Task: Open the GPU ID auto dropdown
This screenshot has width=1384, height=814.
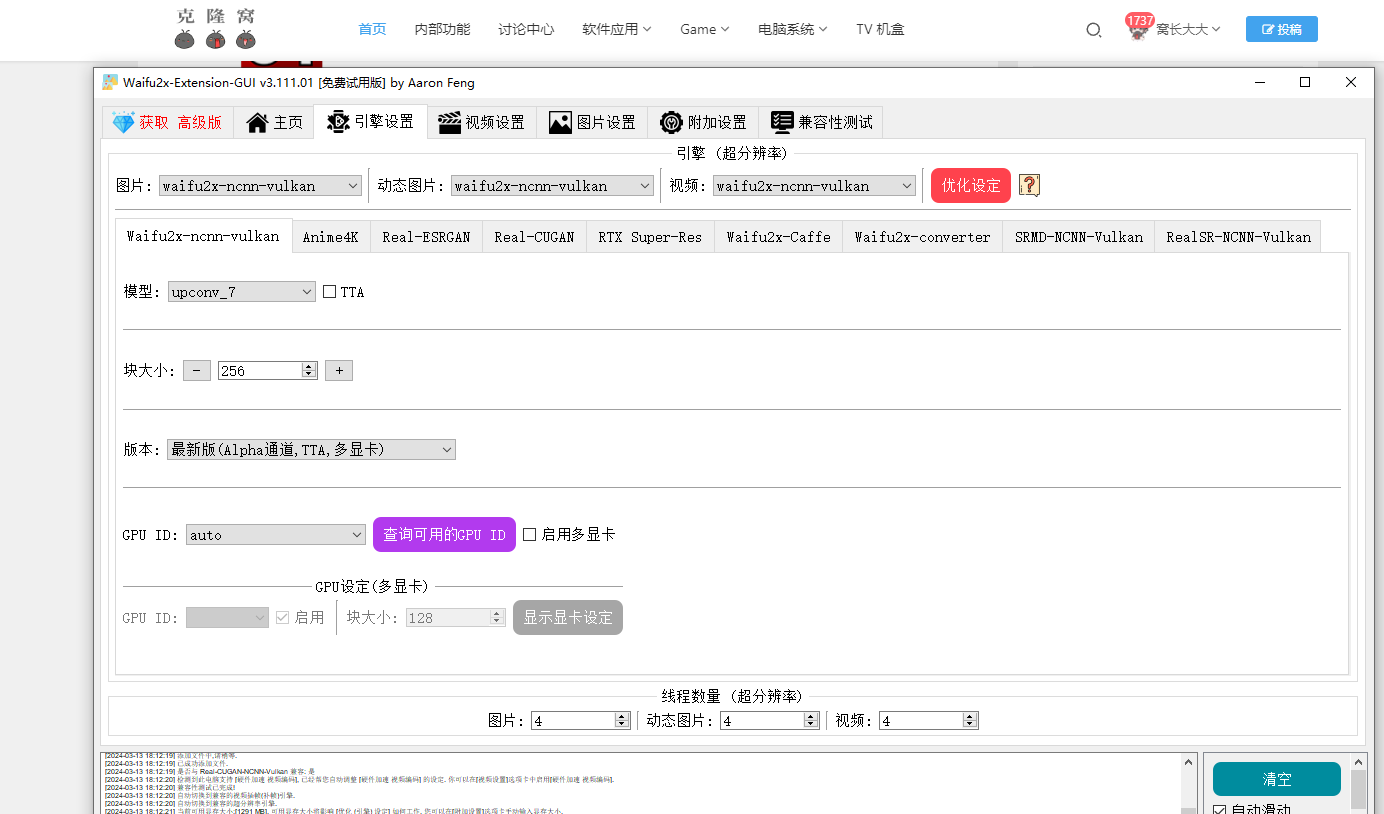Action: [x=276, y=535]
